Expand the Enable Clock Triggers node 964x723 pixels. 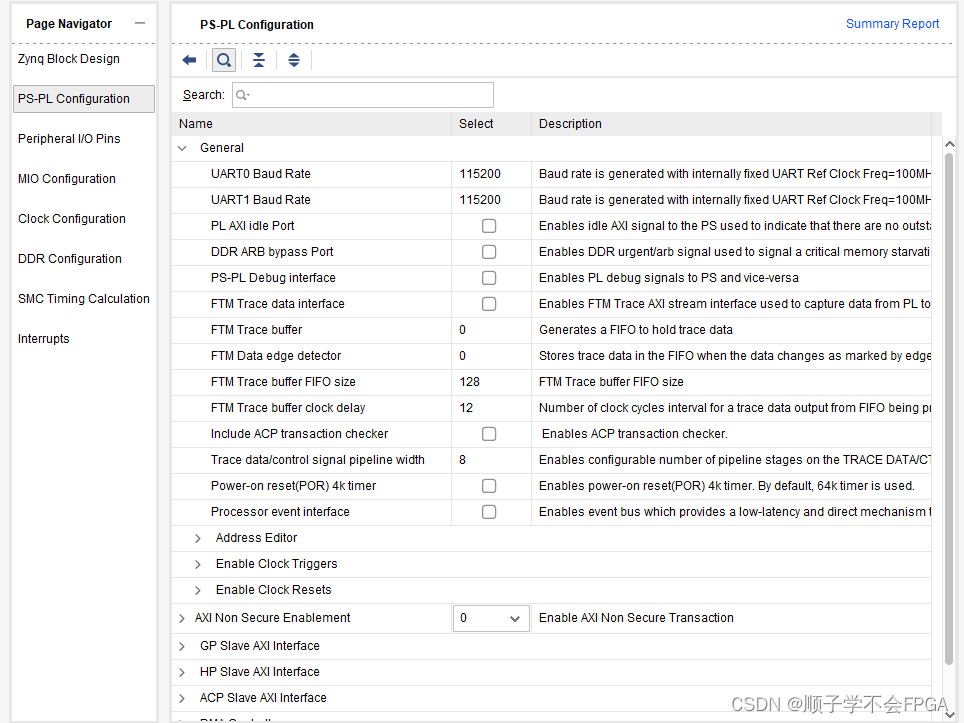(x=197, y=564)
